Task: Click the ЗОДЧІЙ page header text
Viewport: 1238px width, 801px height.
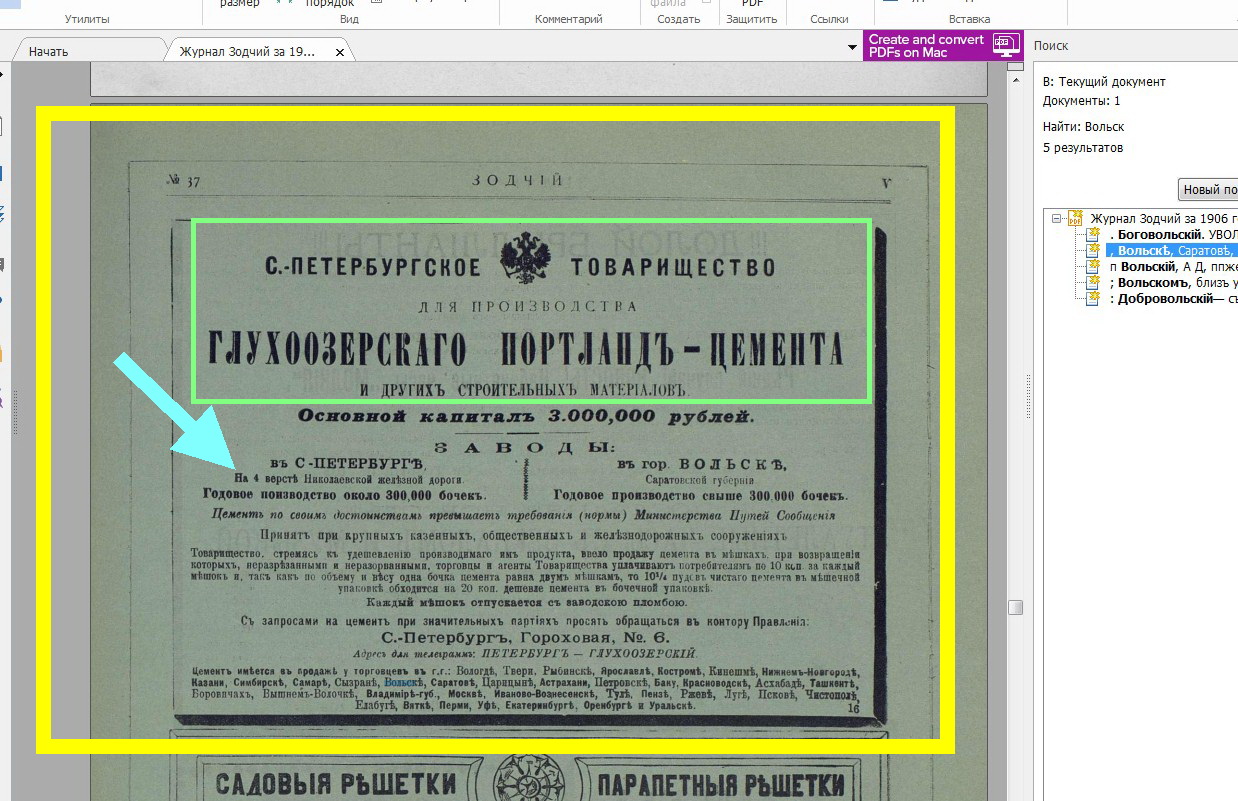Action: click(x=517, y=181)
